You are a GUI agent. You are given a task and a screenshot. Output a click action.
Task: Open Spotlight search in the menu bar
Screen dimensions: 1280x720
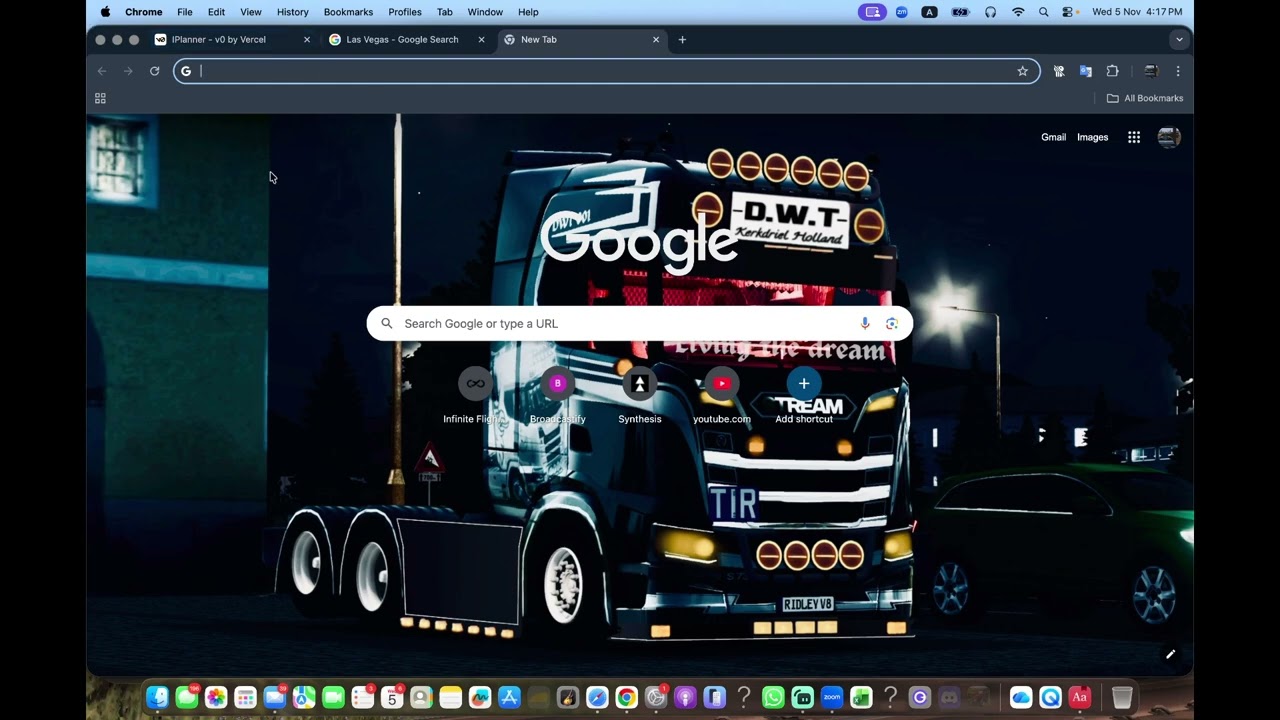(x=1044, y=12)
